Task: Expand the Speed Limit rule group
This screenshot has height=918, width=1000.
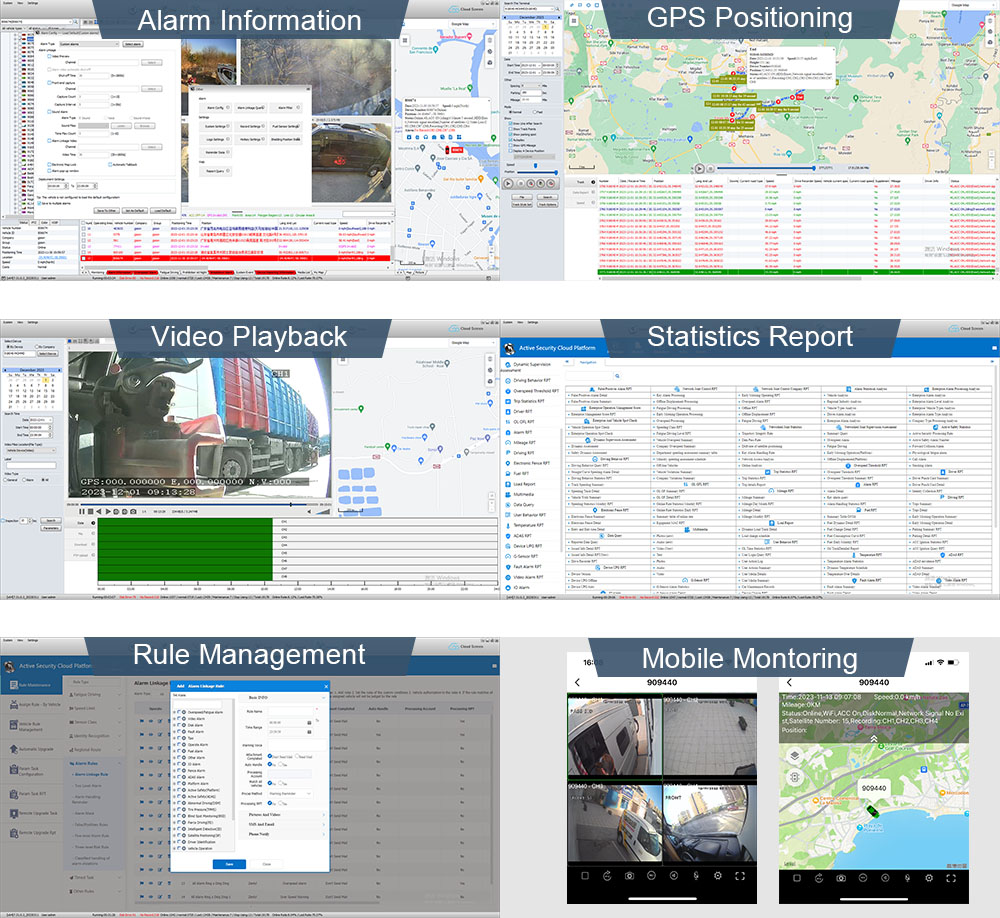Action: click(119, 708)
